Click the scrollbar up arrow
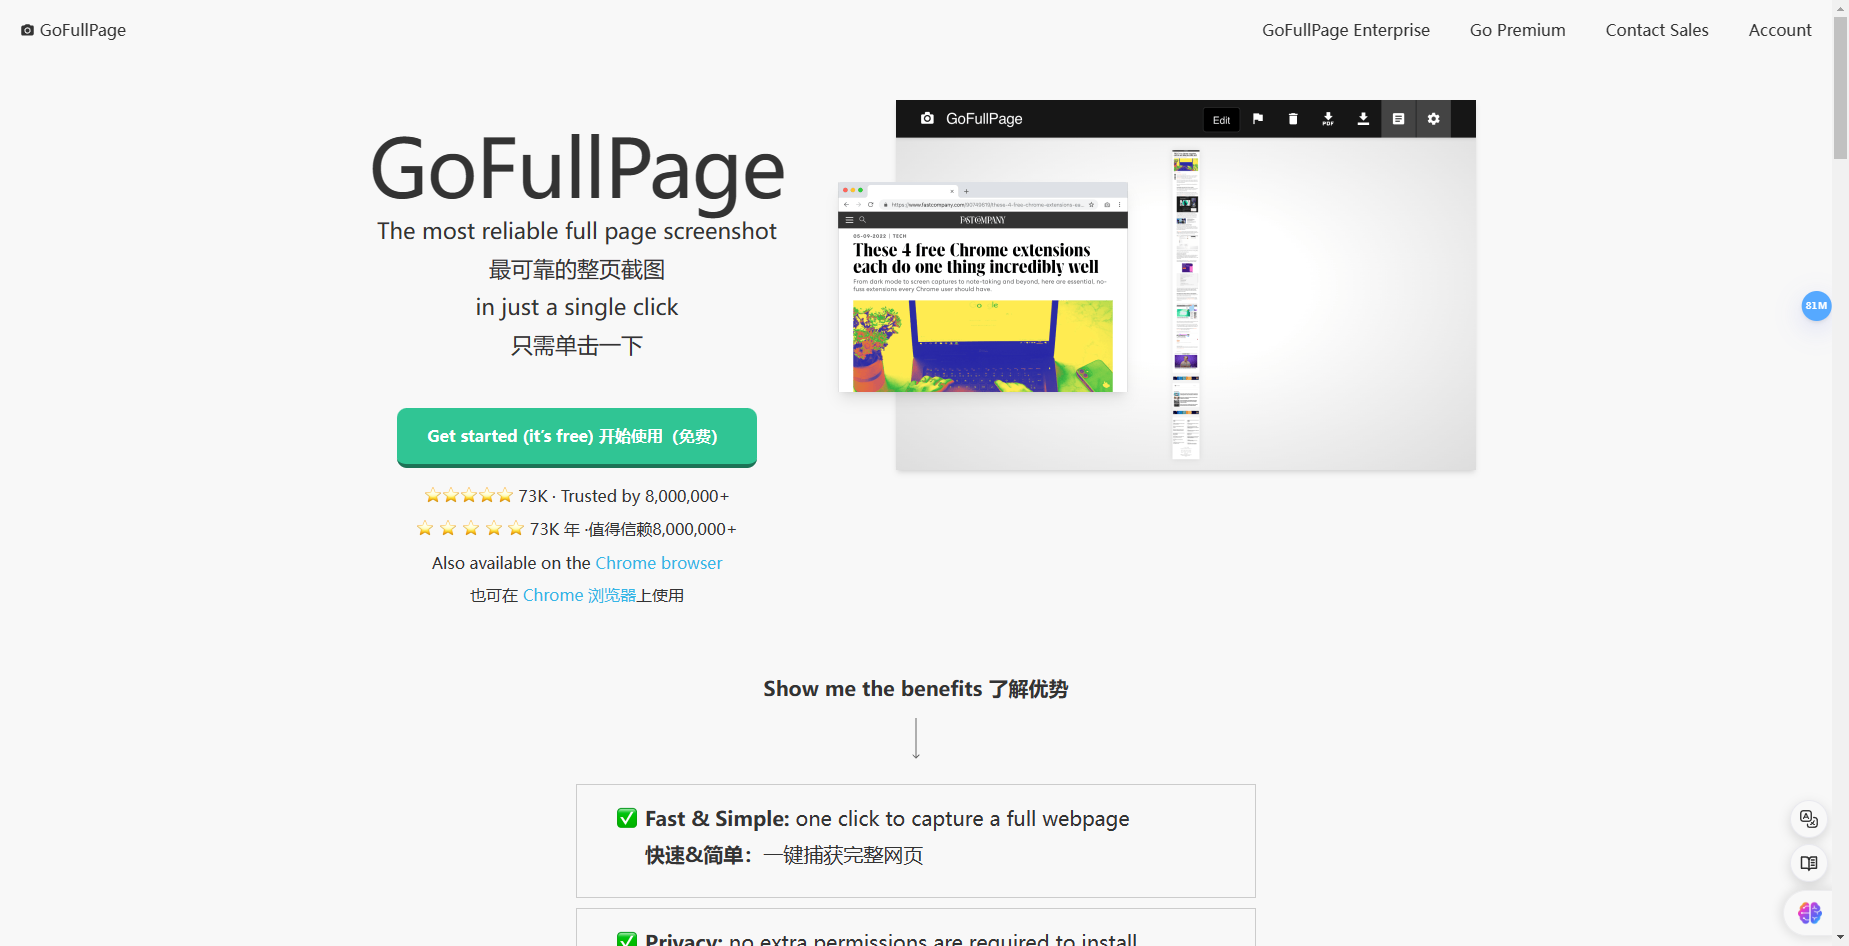Viewport: 1849px width, 946px height. pos(1840,7)
